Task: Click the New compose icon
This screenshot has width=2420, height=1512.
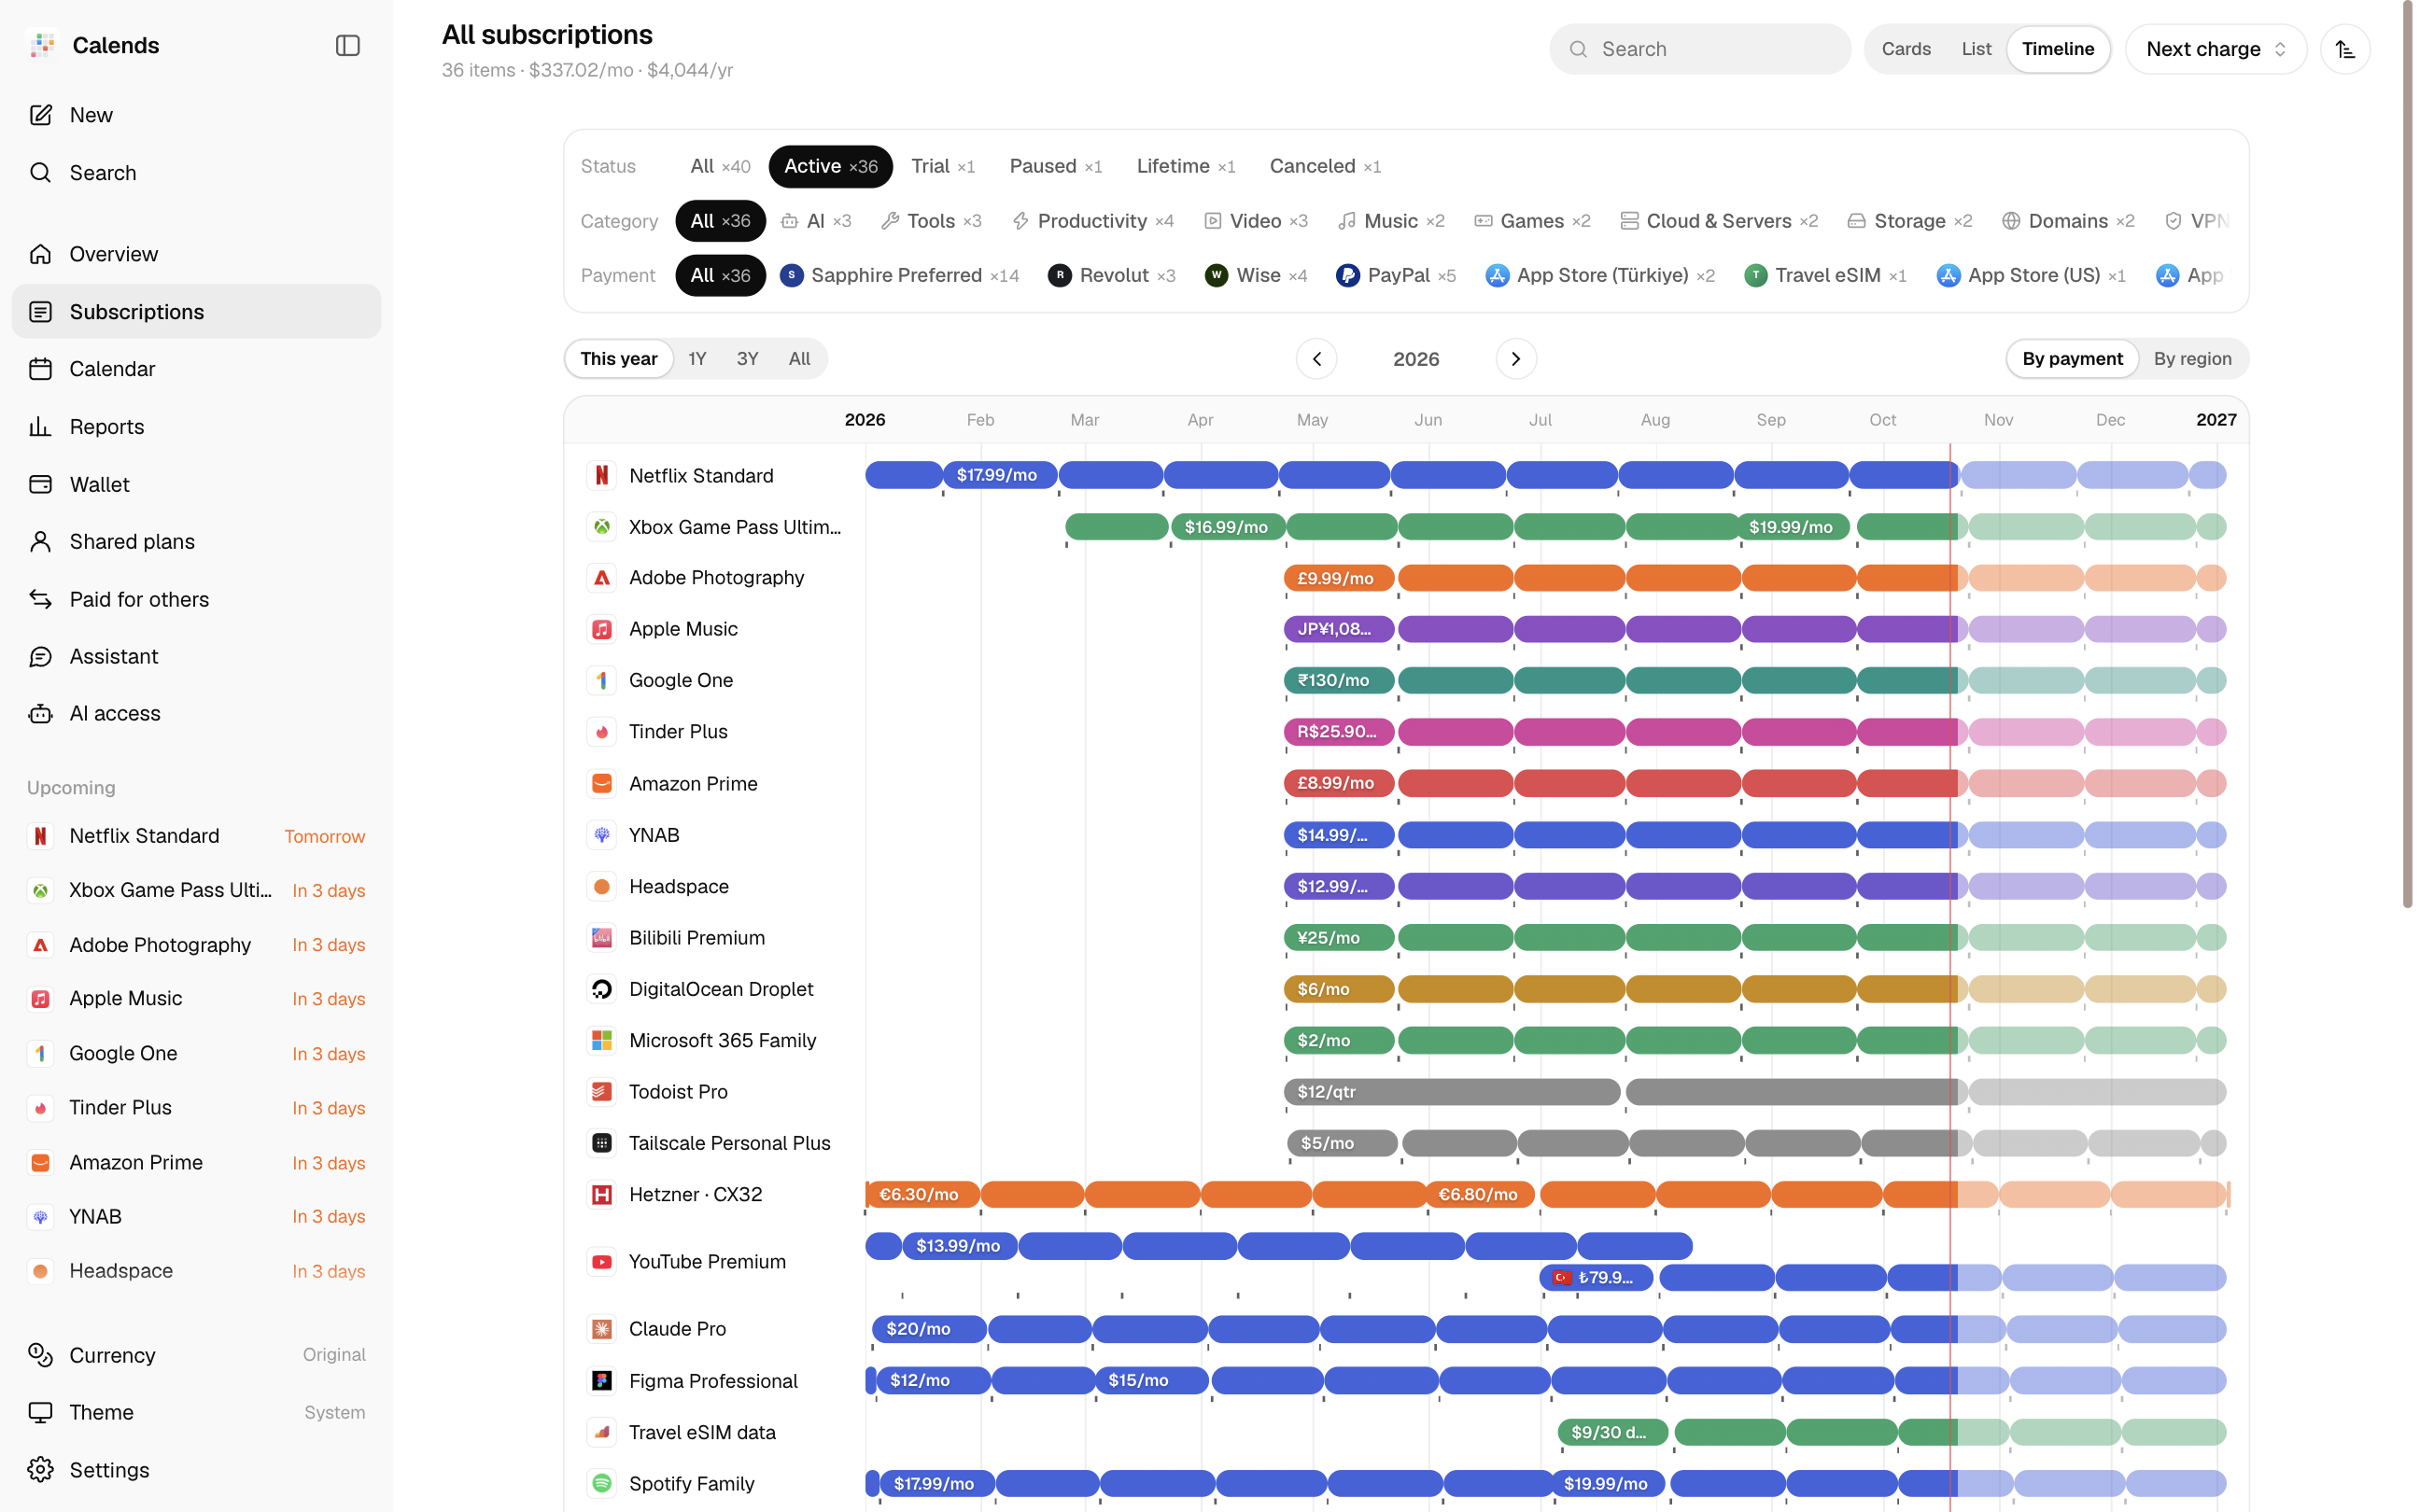Action: click(41, 115)
